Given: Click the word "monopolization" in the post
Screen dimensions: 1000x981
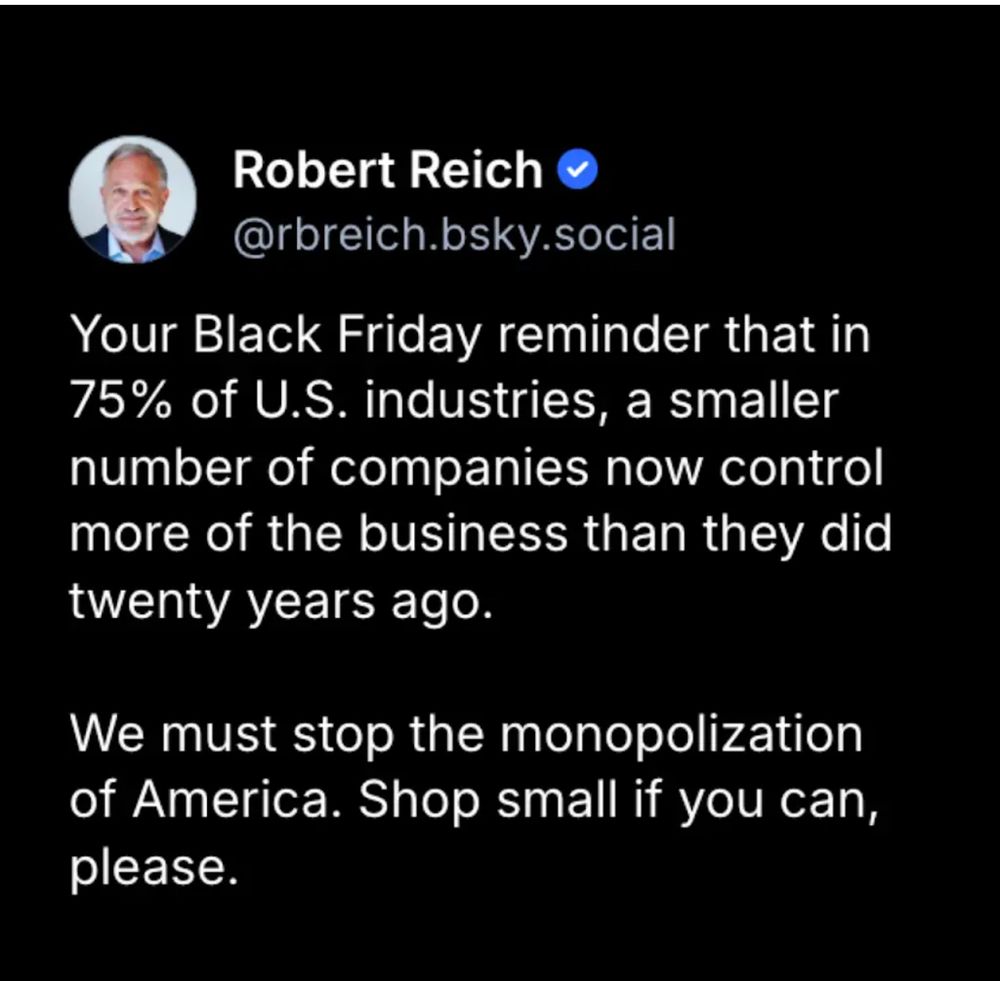Looking at the screenshot, I should [x=680, y=735].
